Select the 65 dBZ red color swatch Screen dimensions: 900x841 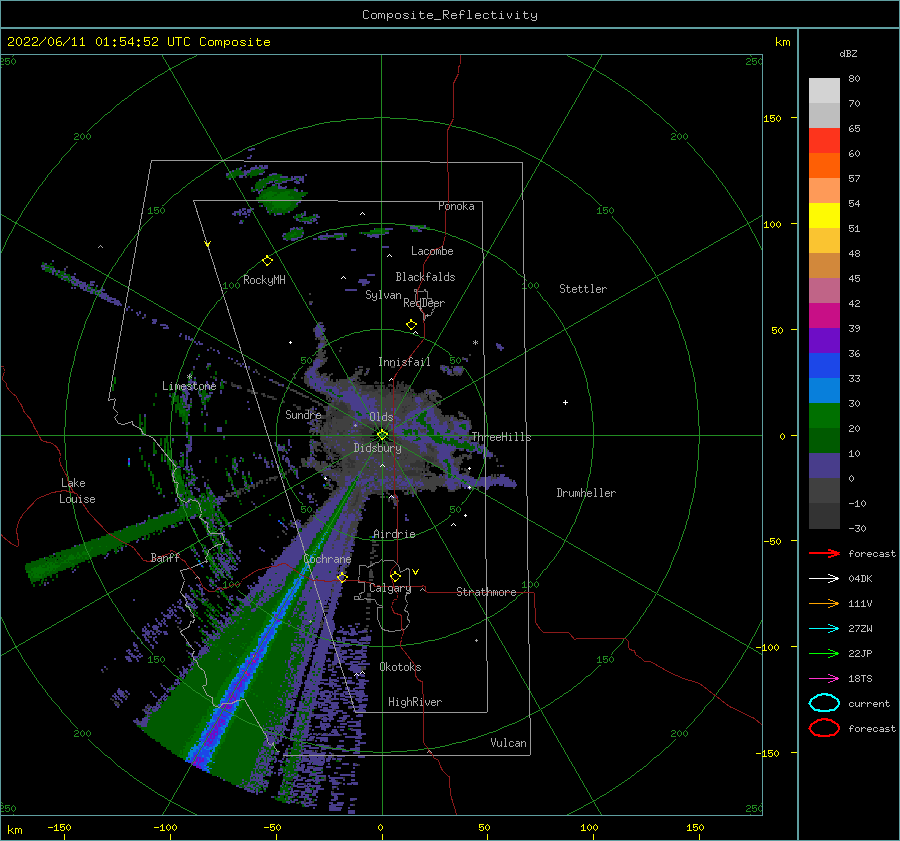coord(824,141)
